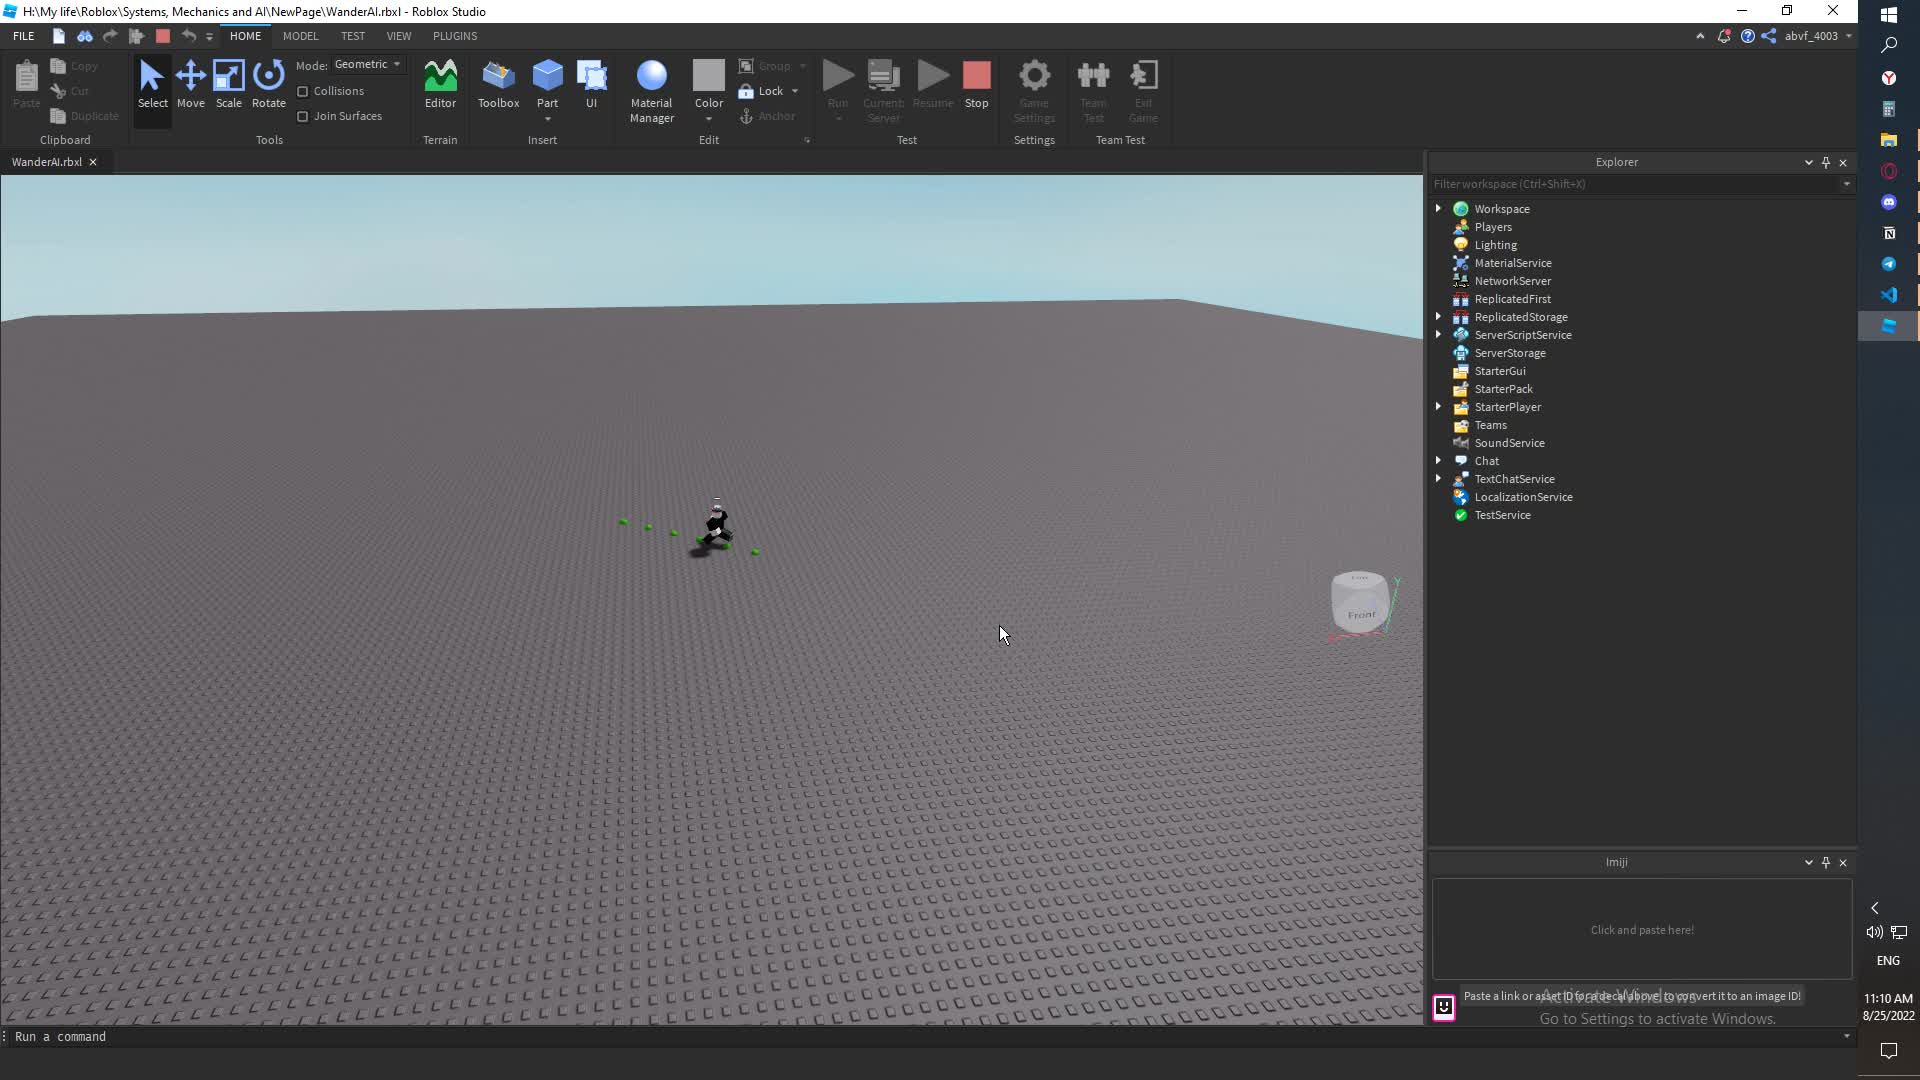Screen dimensions: 1920x1080
Task: Open the Mode Geometric dropdown
Action: pyautogui.click(x=367, y=64)
